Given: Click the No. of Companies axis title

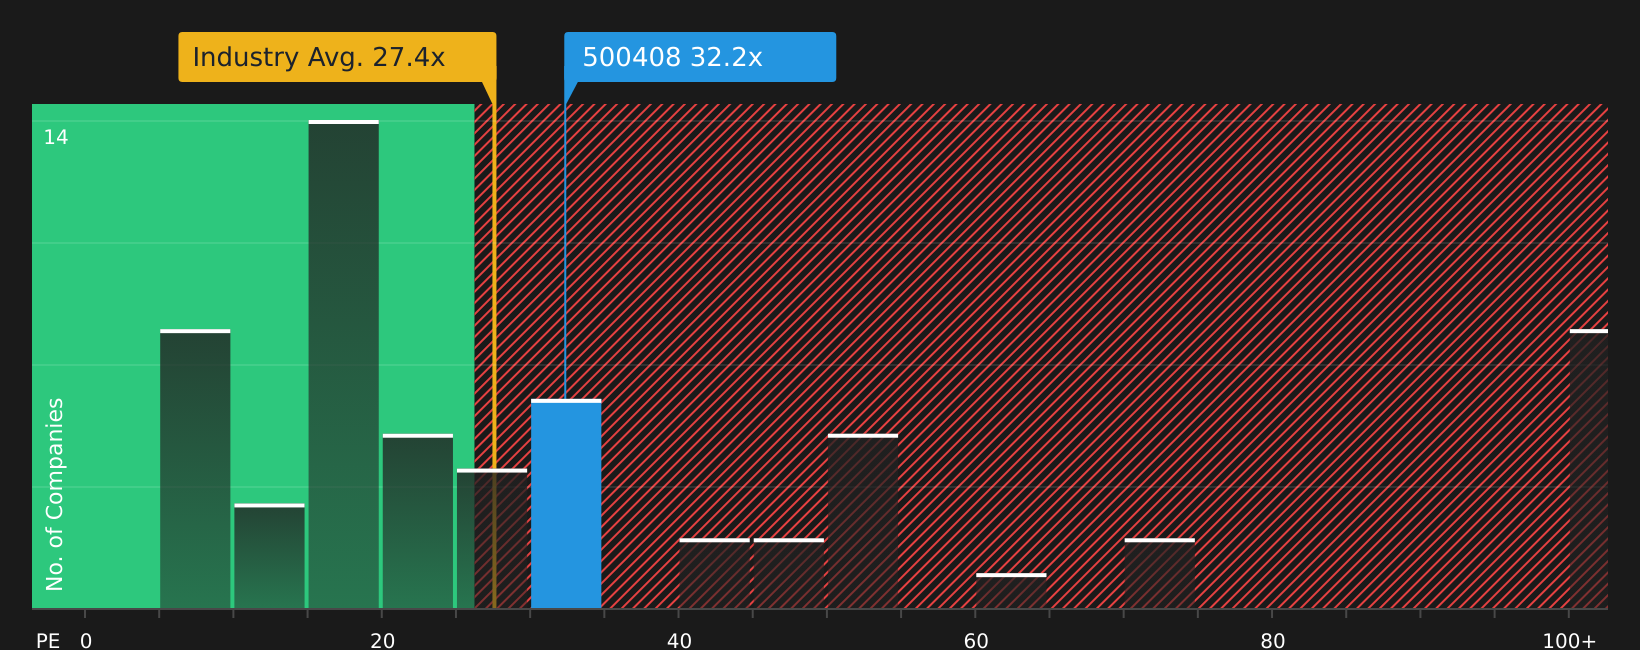Looking at the screenshot, I should pyautogui.click(x=55, y=494).
